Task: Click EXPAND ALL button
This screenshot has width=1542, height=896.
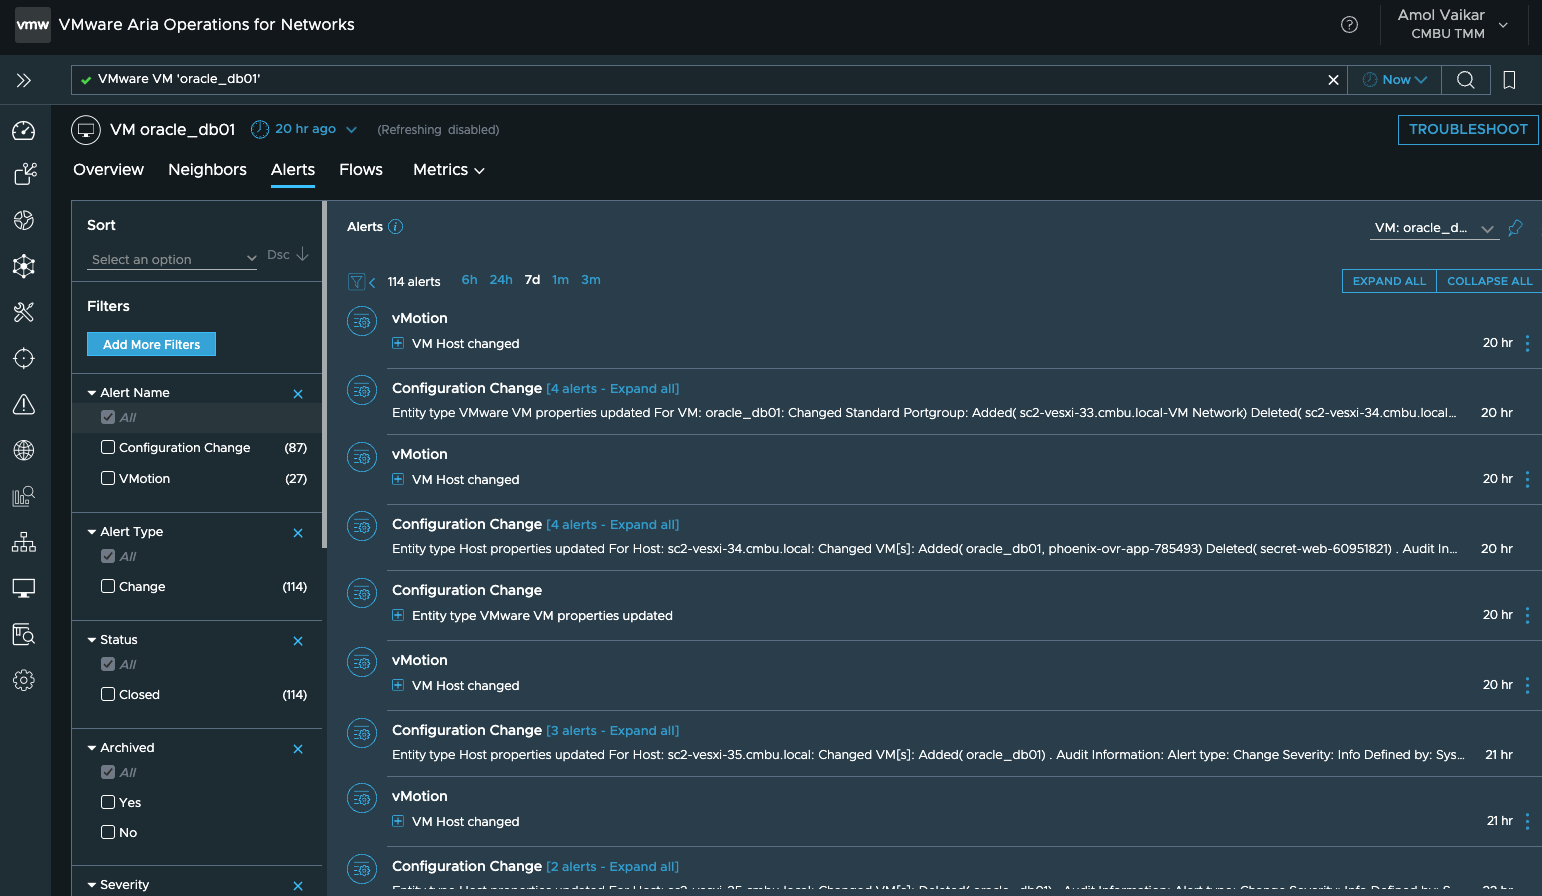Action: point(1389,281)
